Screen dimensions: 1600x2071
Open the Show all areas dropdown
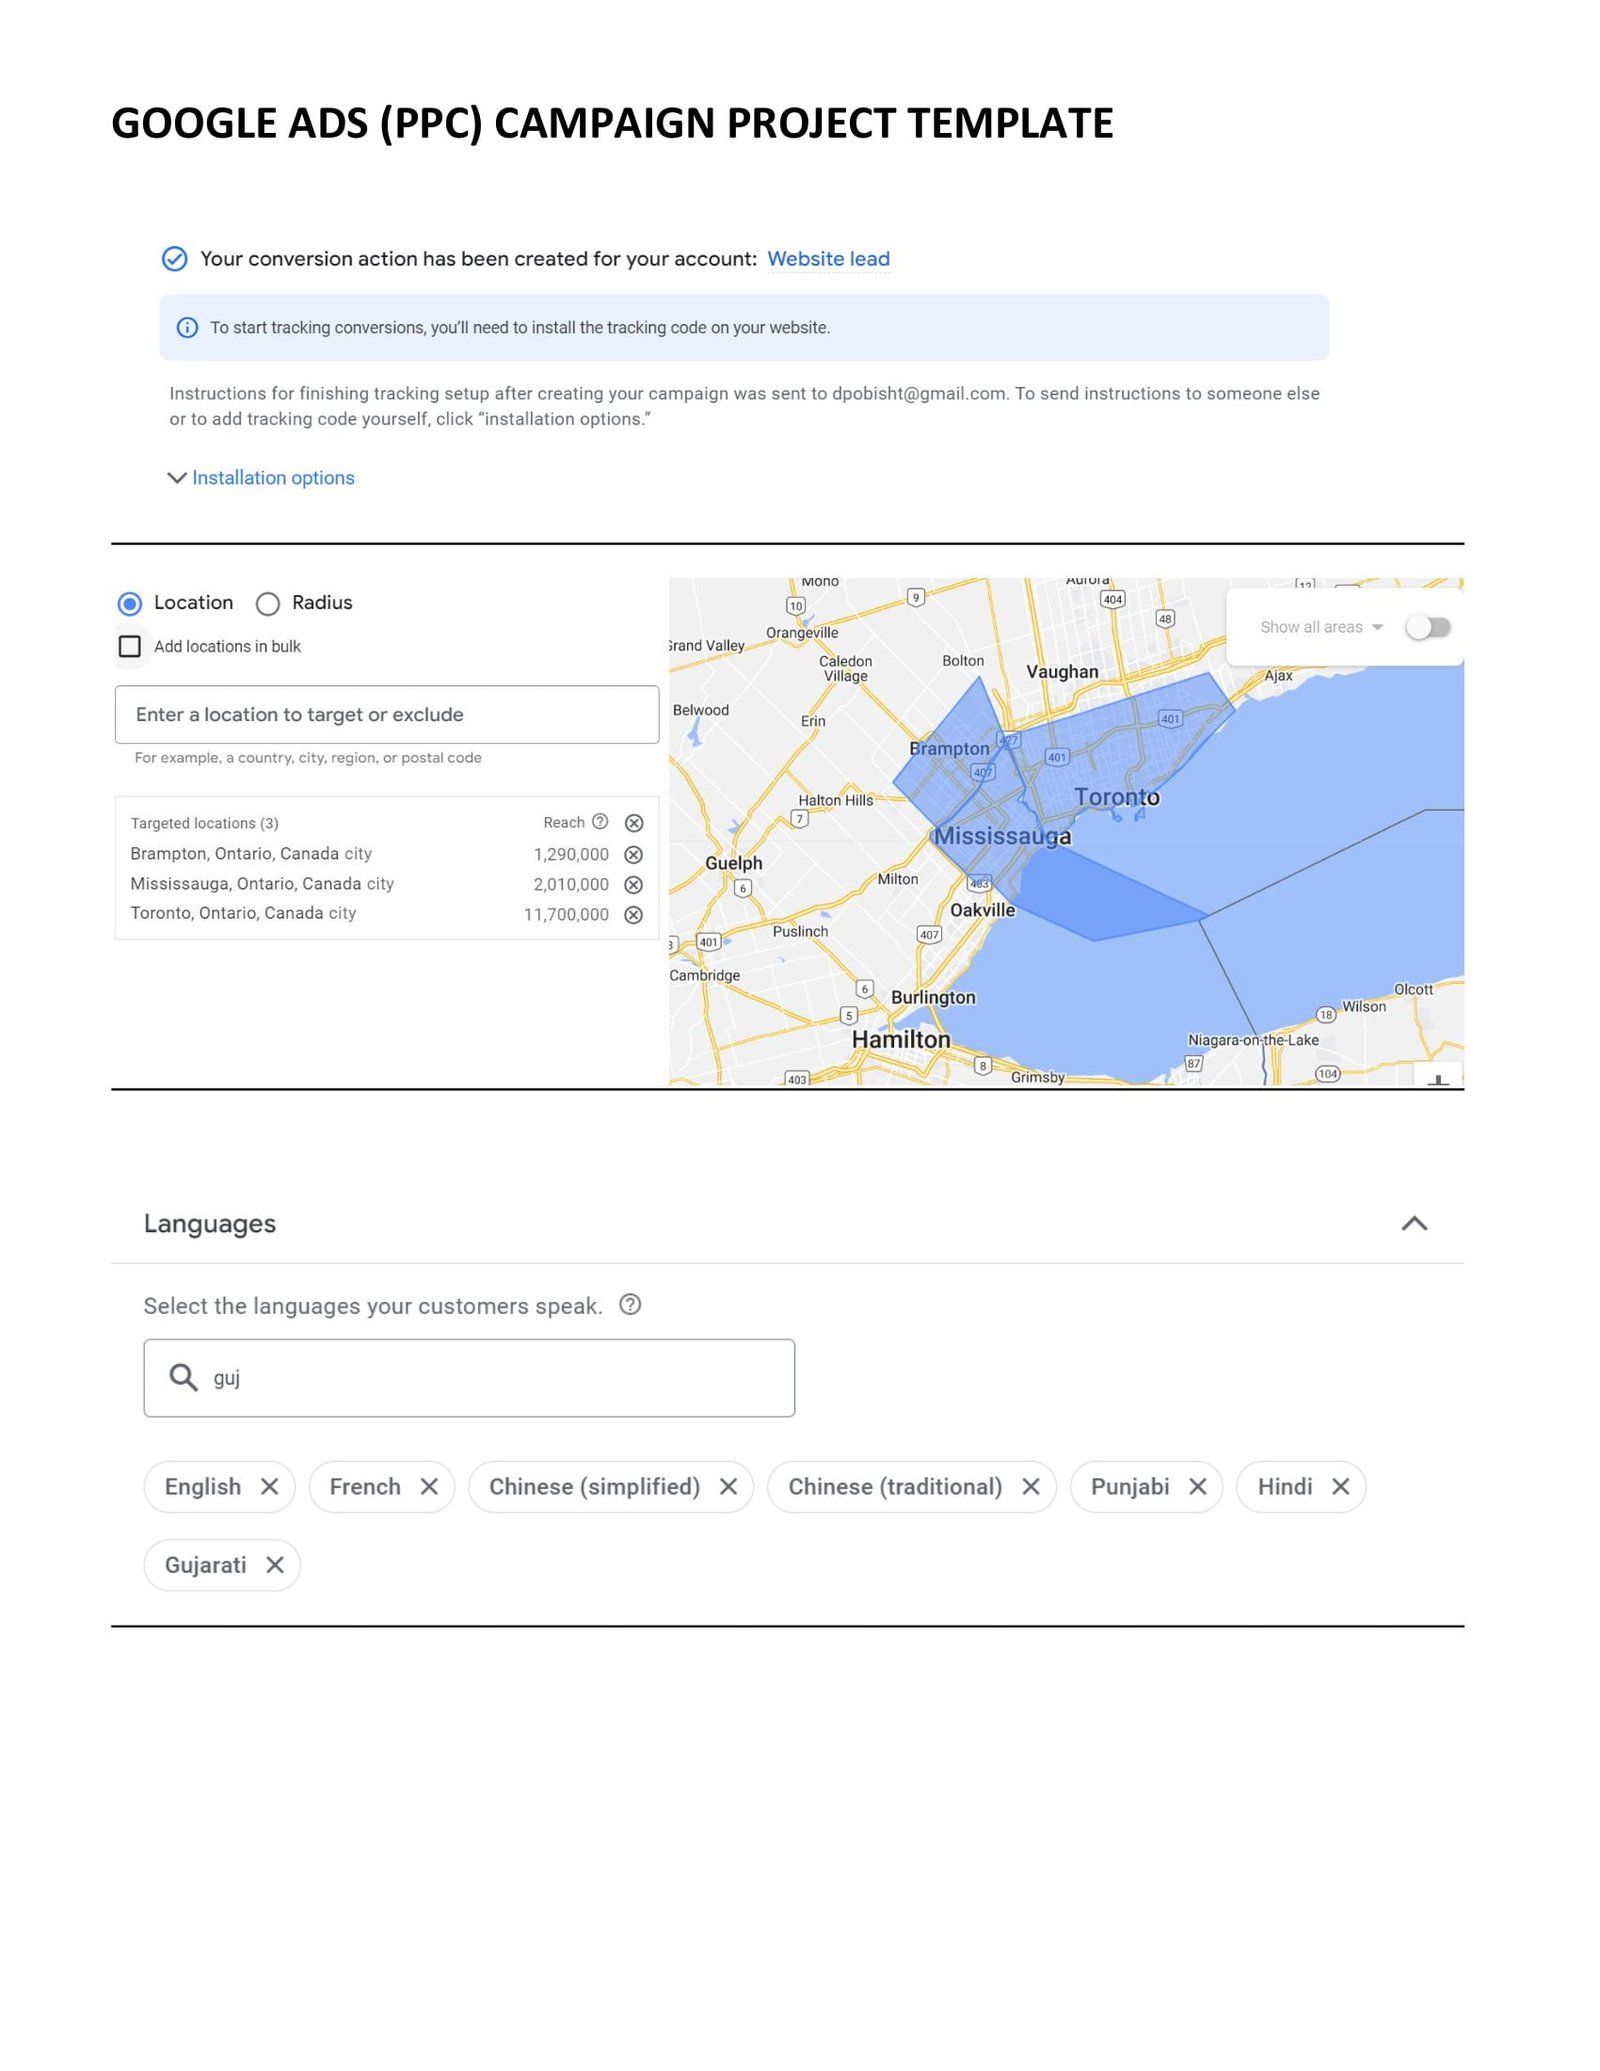pyautogui.click(x=1379, y=627)
